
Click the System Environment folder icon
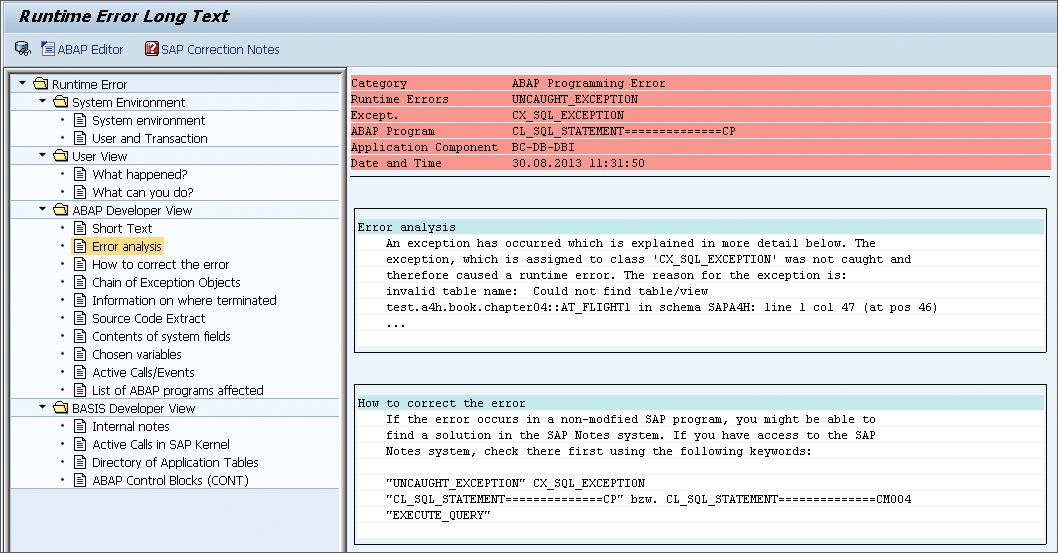(61, 102)
